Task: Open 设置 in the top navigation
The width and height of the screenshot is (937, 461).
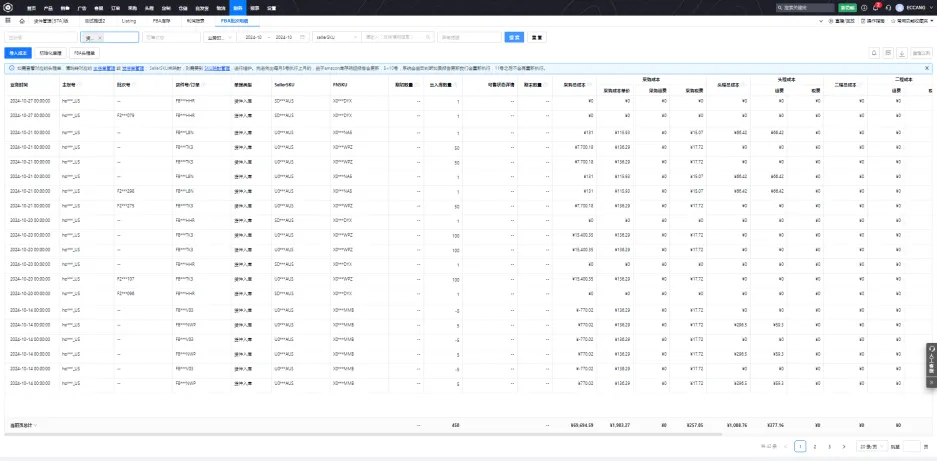Action: pyautogui.click(x=271, y=8)
